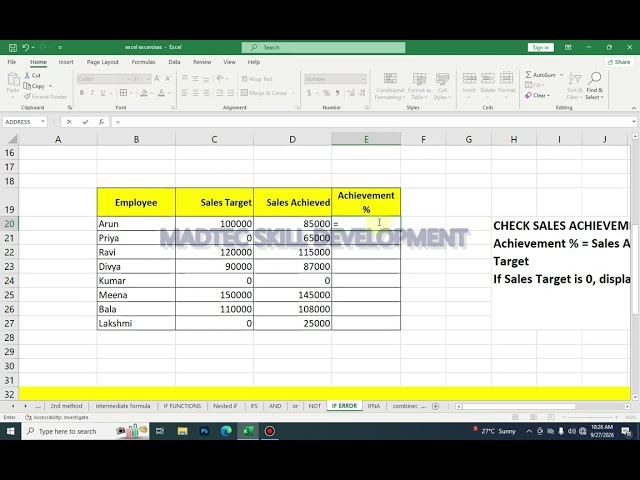
Task: Click the Copy icon
Action: pyautogui.click(x=27, y=86)
